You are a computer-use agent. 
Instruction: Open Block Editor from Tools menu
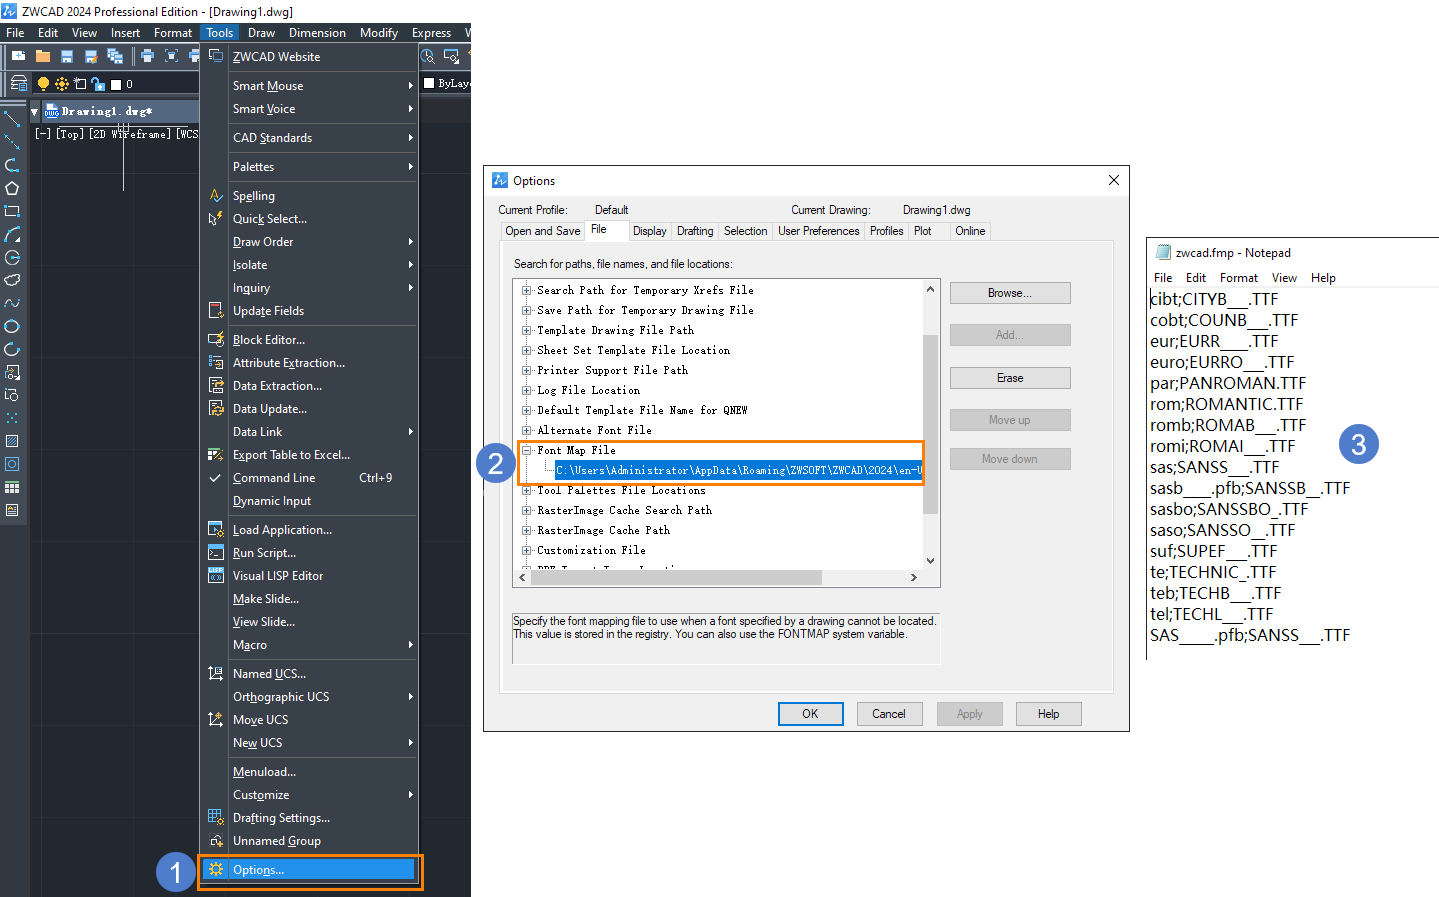point(309,340)
